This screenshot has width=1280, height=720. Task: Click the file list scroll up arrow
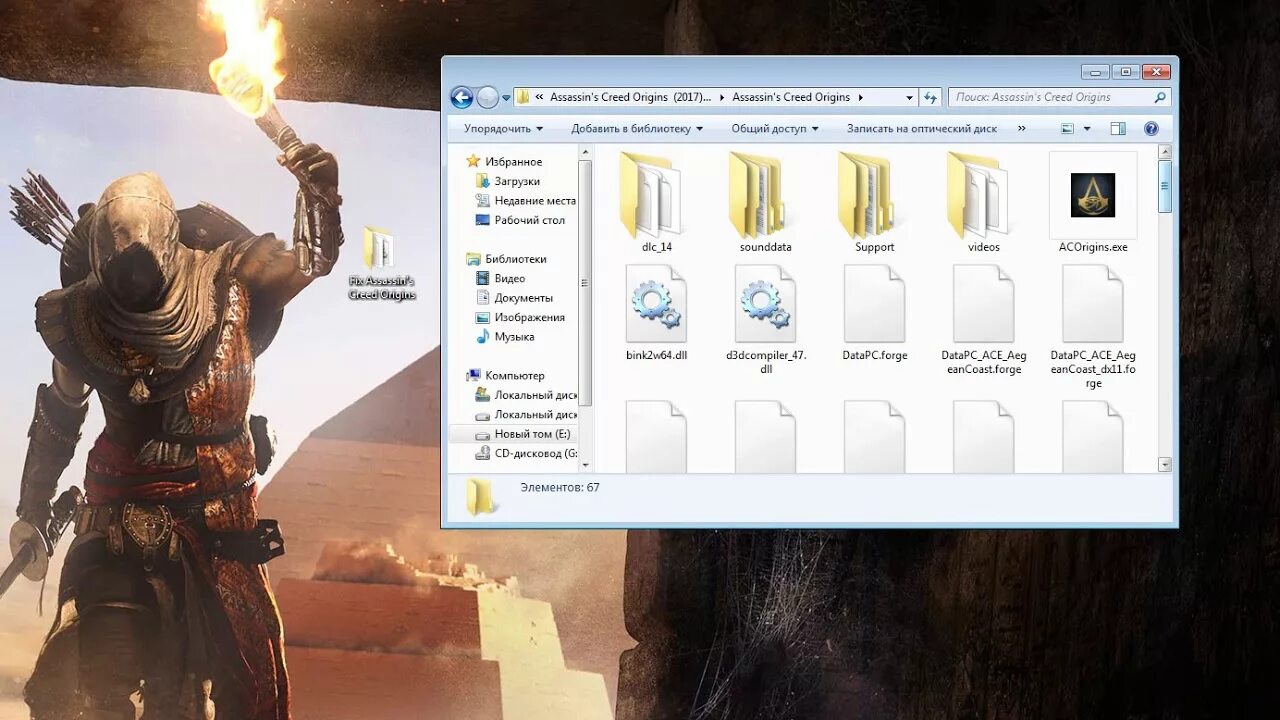(1165, 152)
